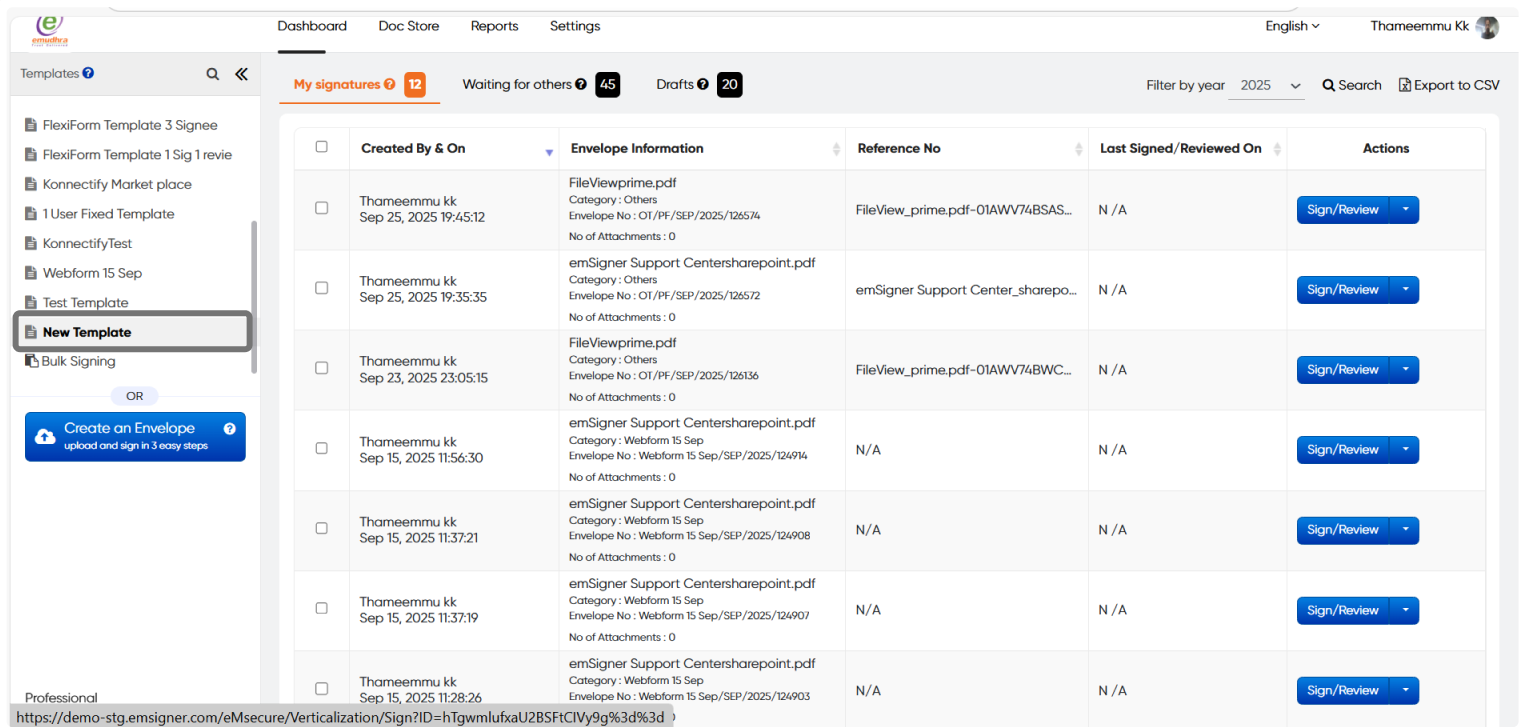Click Export to CSV
This screenshot has width=1525, height=727.
1449,85
